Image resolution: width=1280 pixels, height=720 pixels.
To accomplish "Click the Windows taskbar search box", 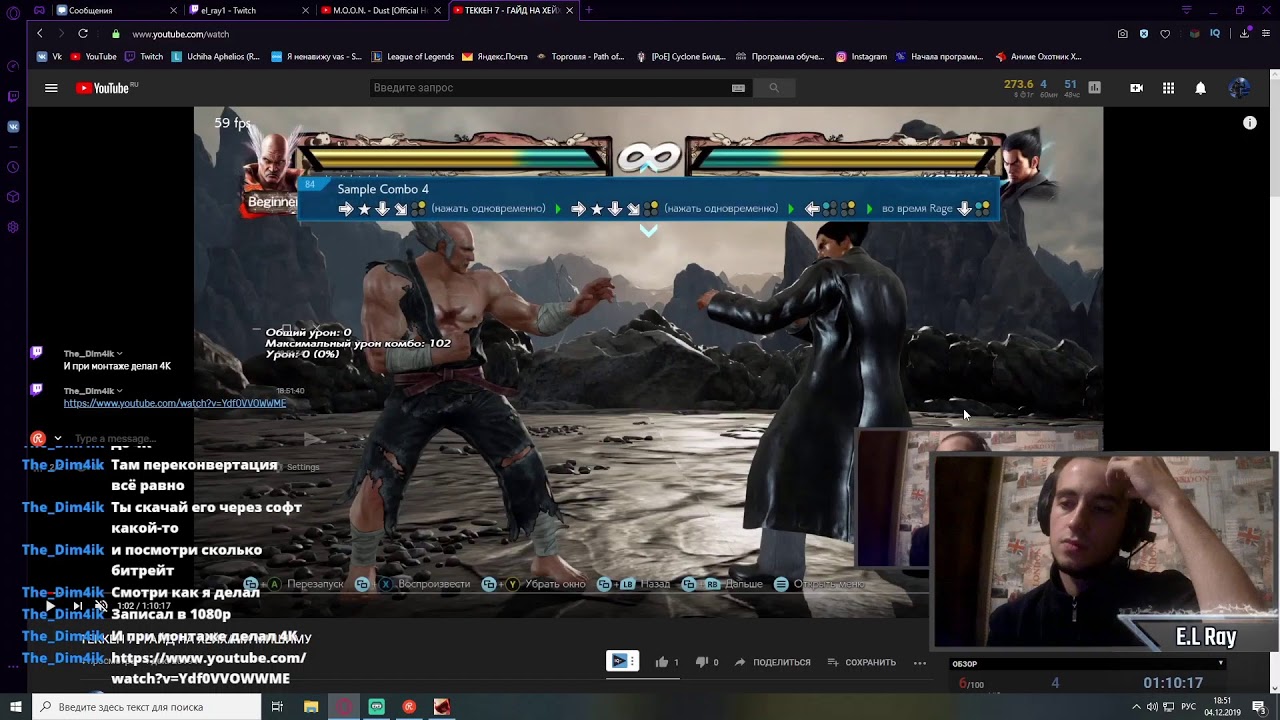I will [x=147, y=707].
